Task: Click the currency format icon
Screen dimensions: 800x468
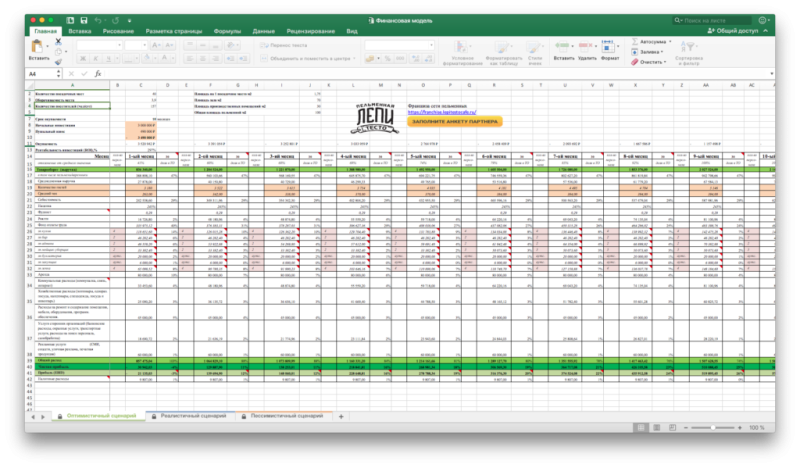Action: pos(370,59)
